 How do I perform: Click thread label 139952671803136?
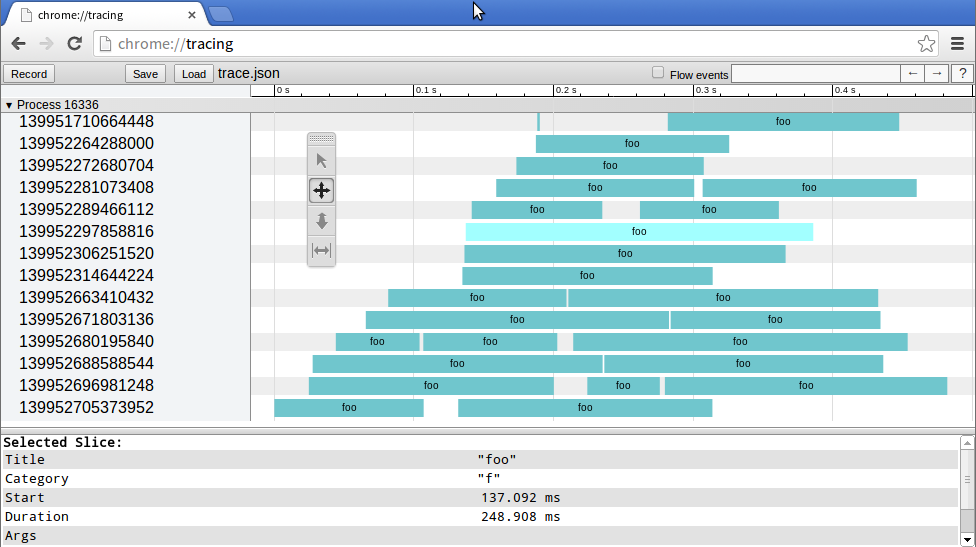[86, 319]
